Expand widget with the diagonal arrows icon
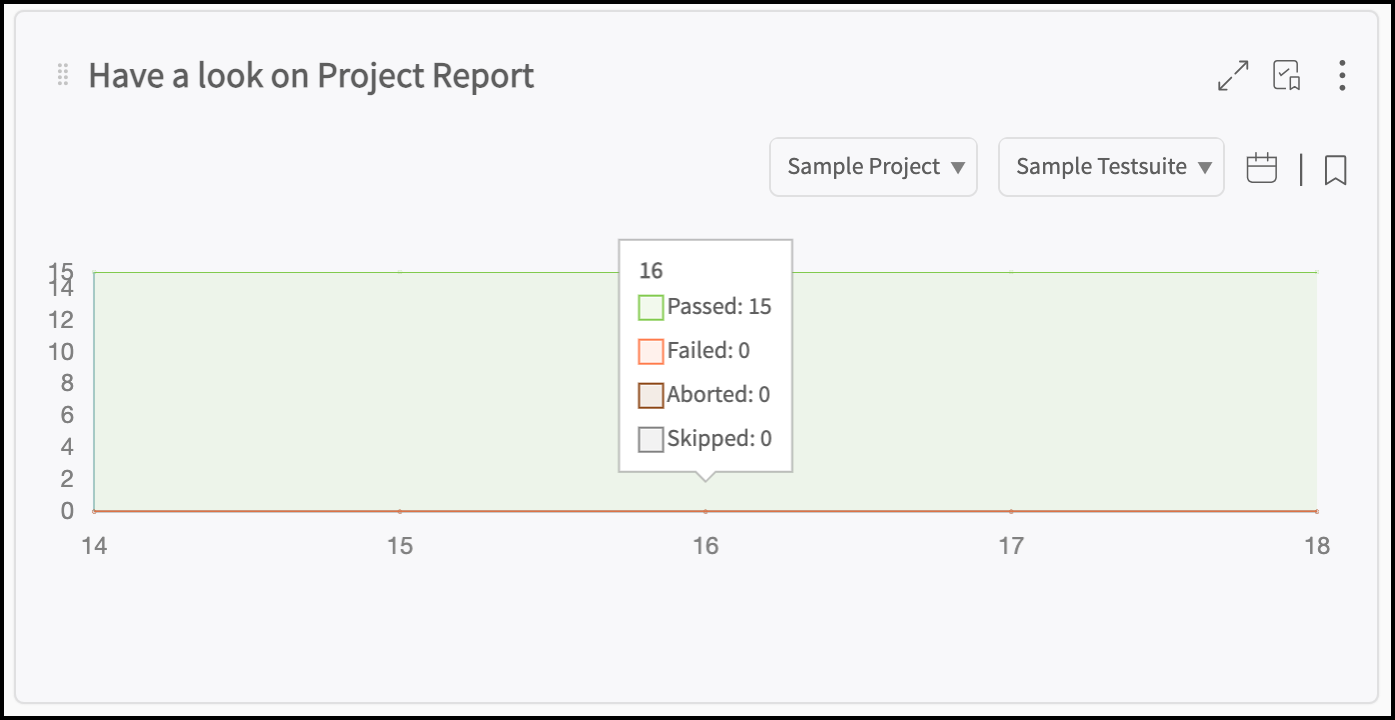This screenshot has width=1395, height=720. (1233, 76)
